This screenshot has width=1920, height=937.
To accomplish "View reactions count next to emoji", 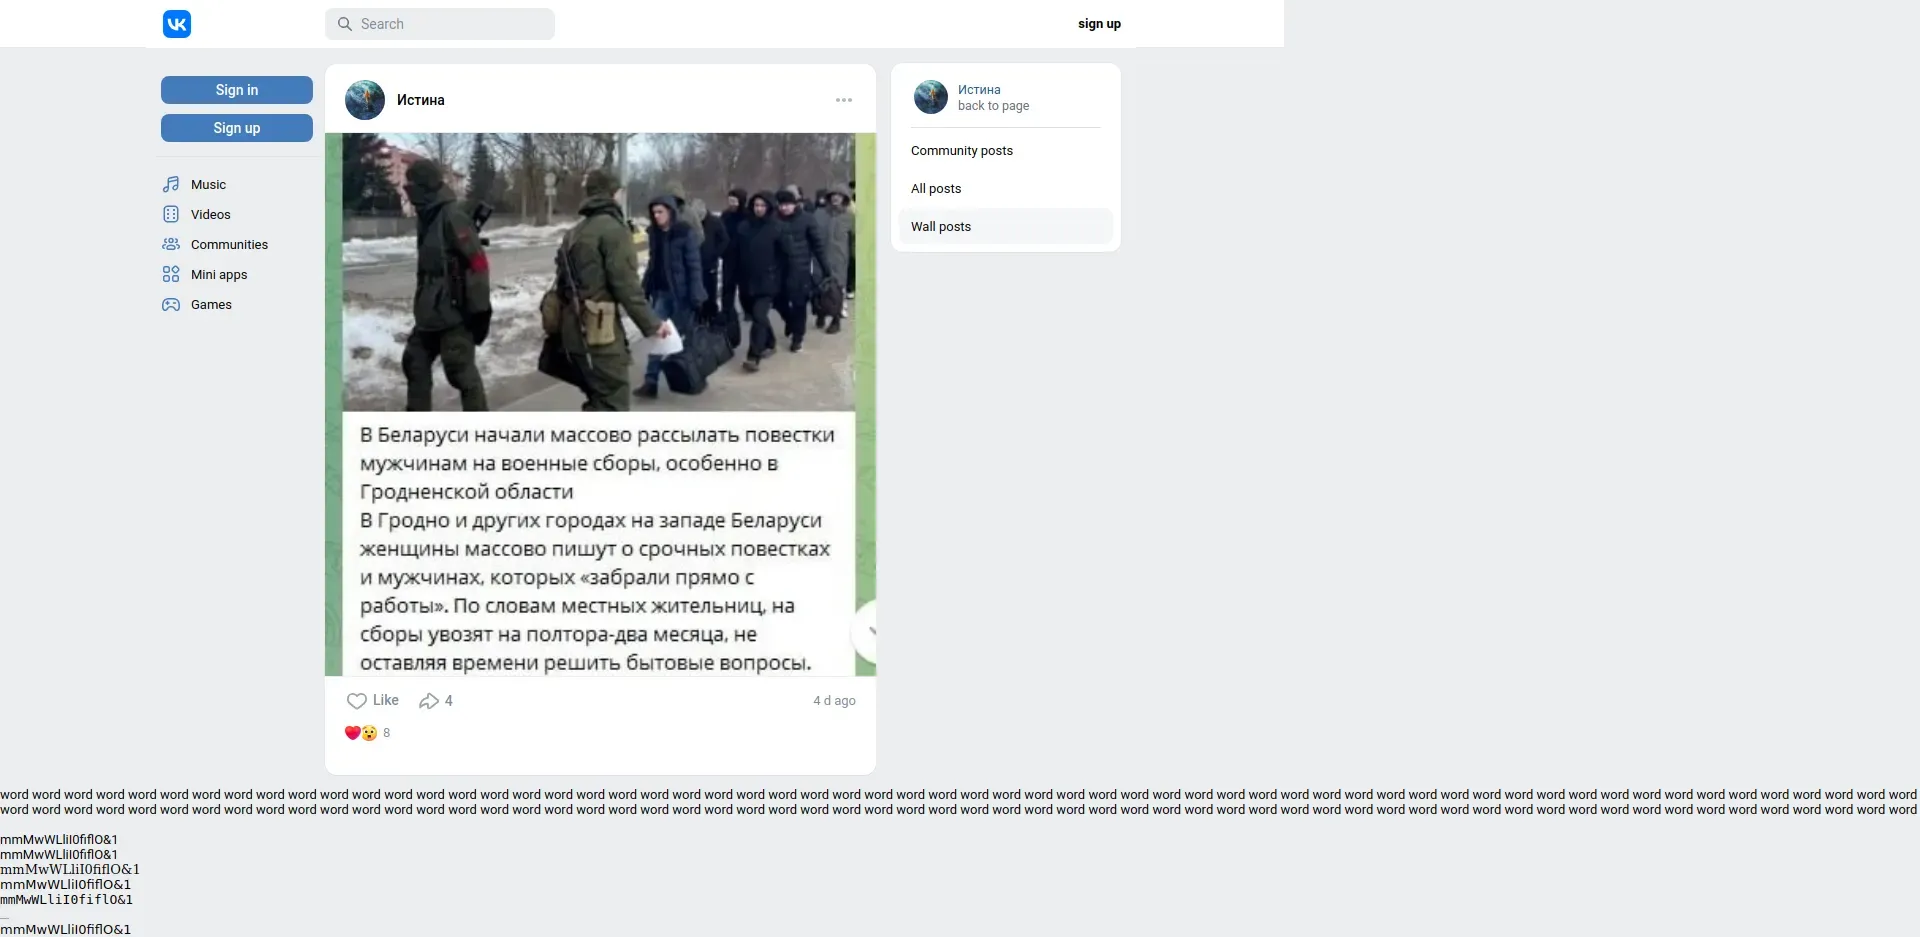I will coord(387,733).
